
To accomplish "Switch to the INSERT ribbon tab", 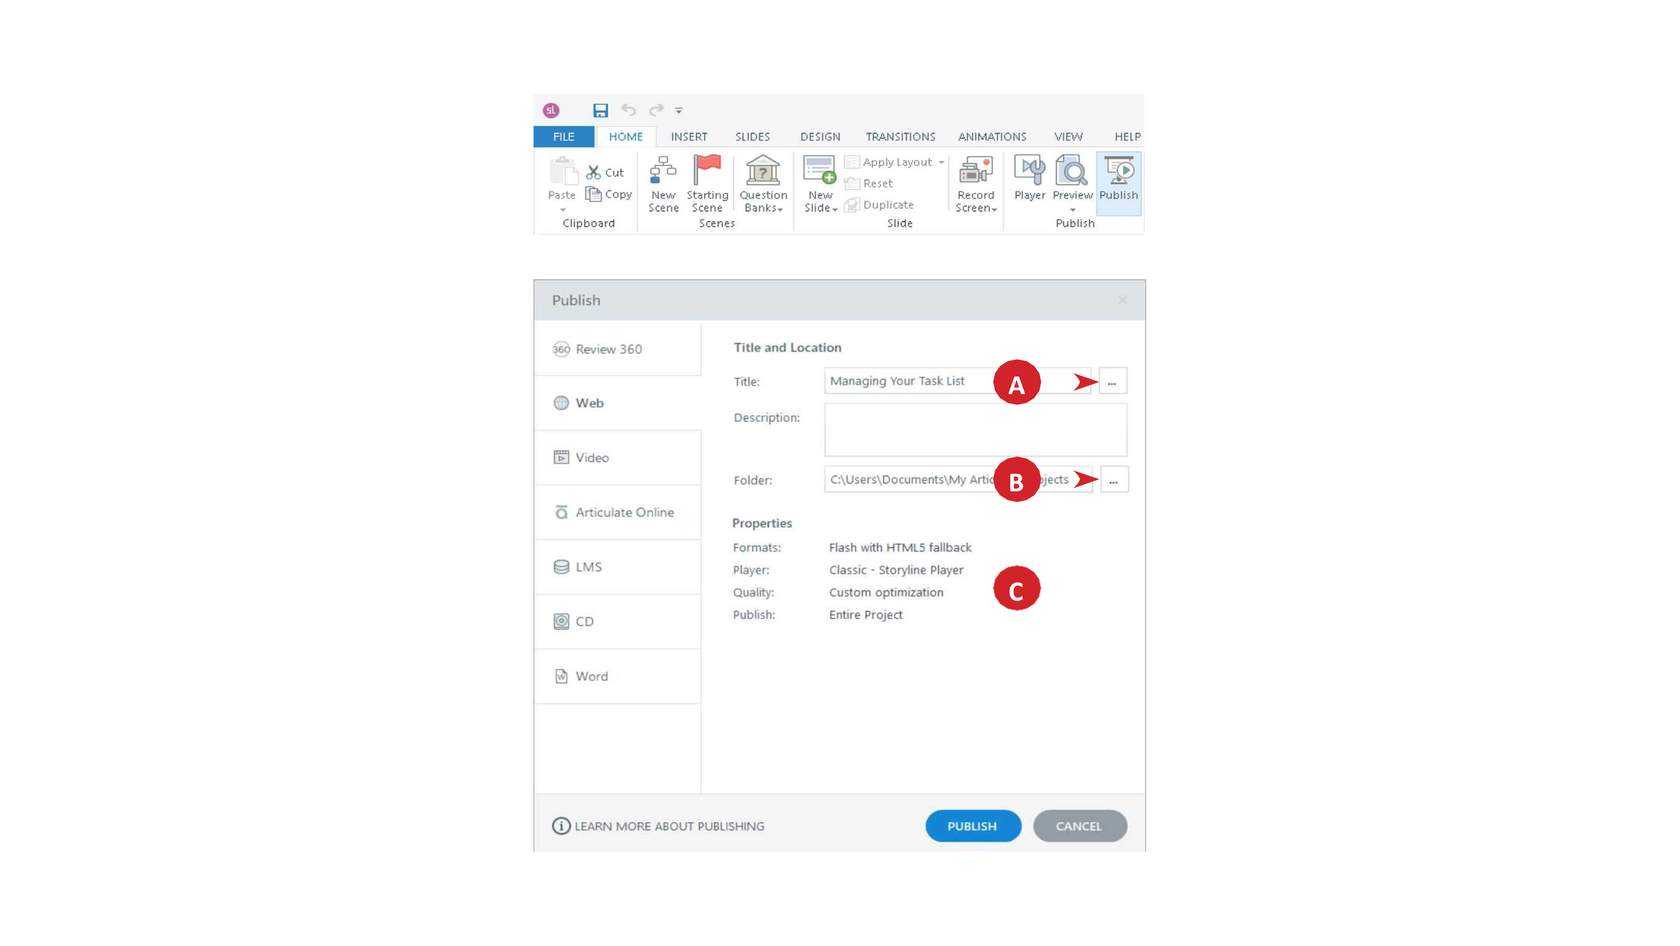I will click(x=689, y=137).
